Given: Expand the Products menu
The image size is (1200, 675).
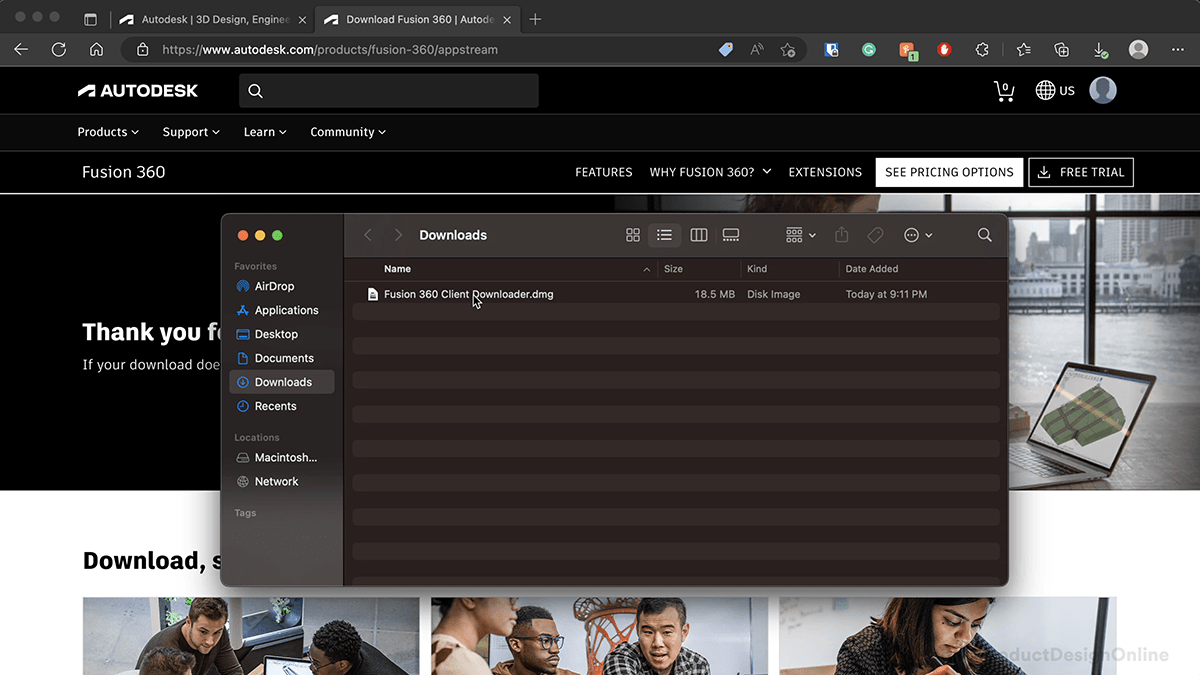Looking at the screenshot, I should click(x=108, y=132).
